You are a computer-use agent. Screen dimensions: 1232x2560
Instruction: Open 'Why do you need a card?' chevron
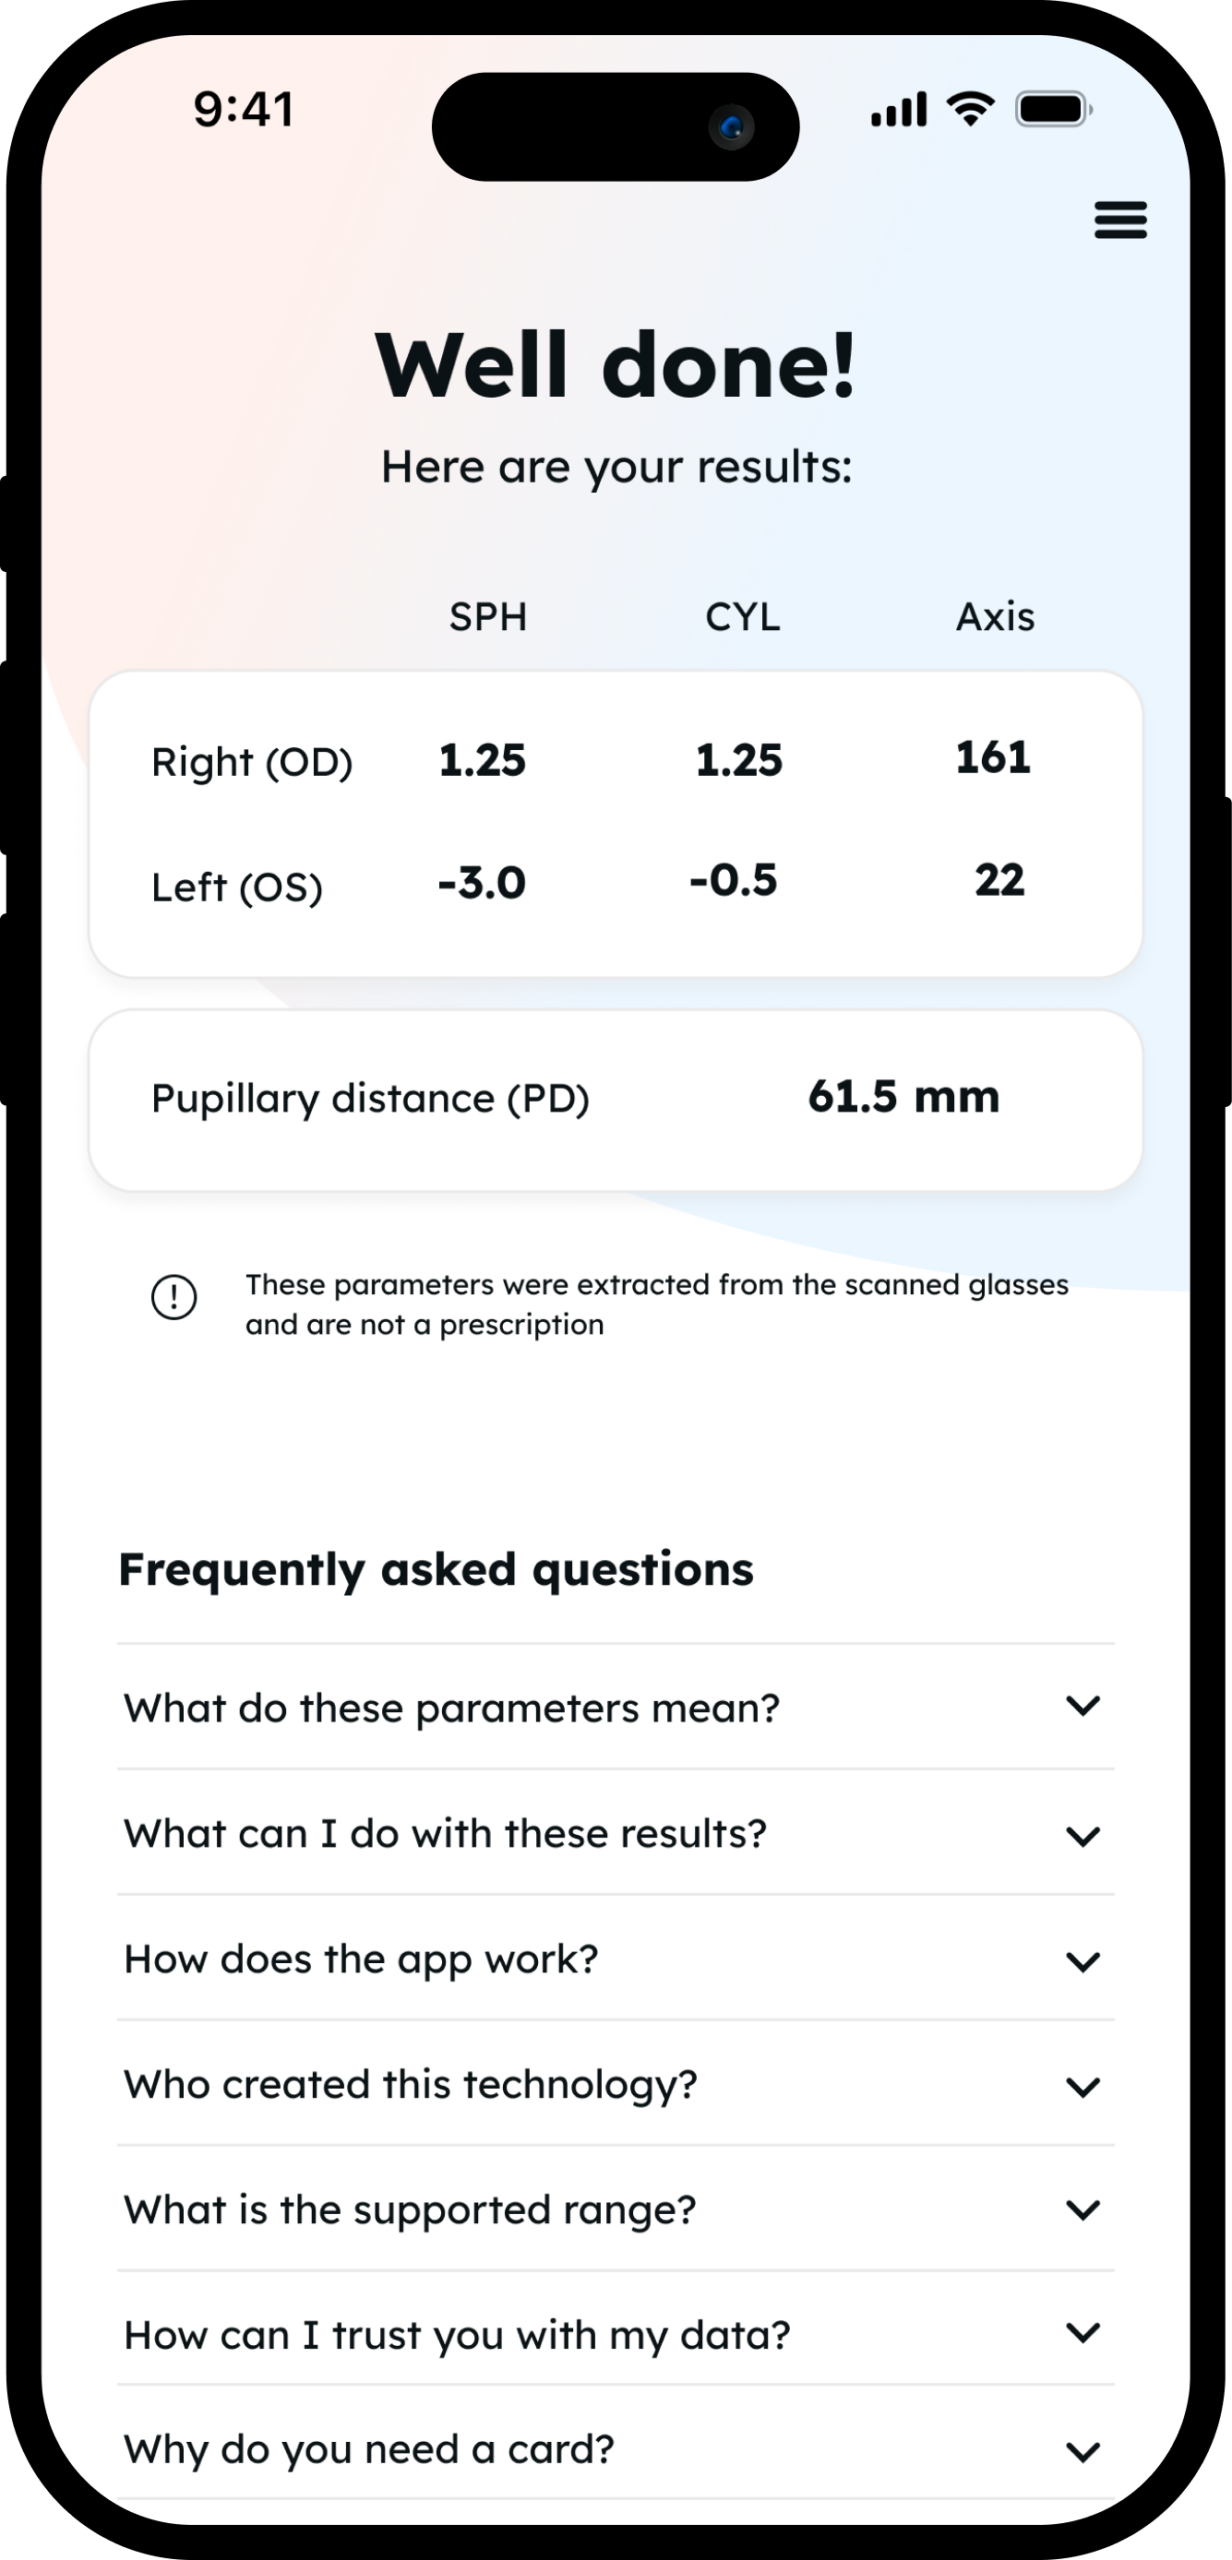[1083, 2451]
